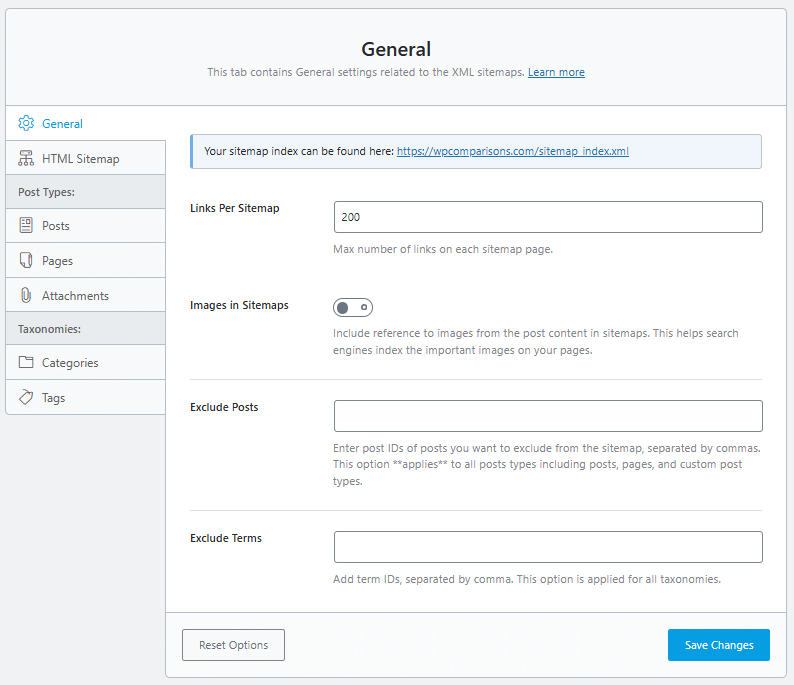Open the Learn more link

pyautogui.click(x=556, y=72)
